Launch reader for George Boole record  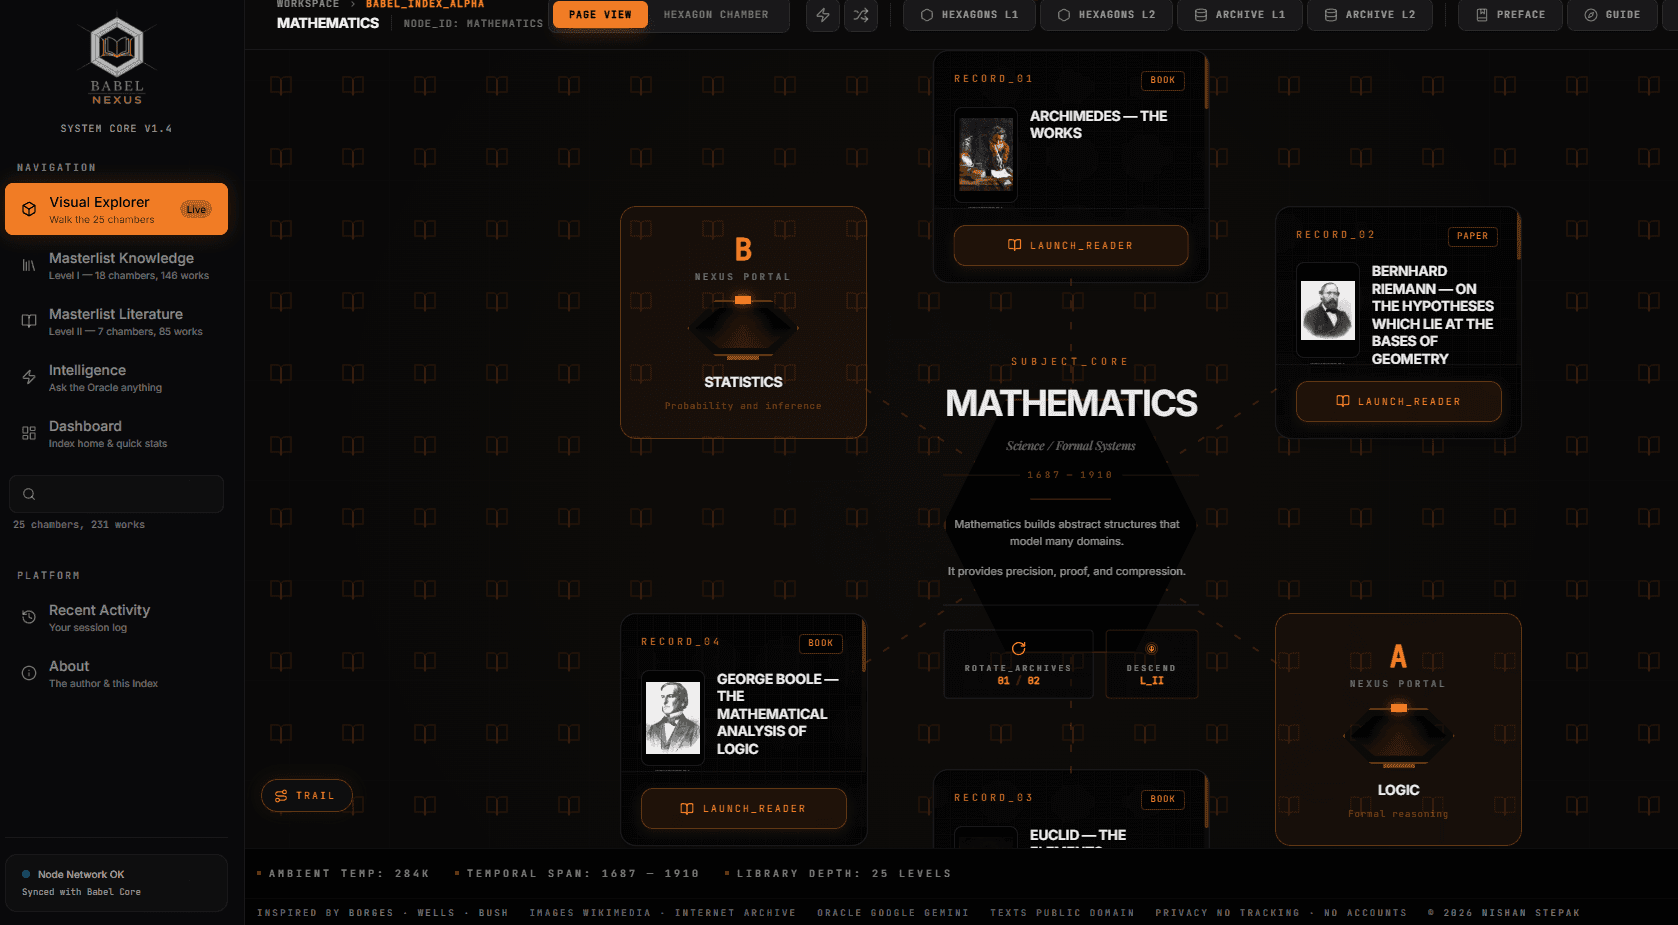pos(743,808)
